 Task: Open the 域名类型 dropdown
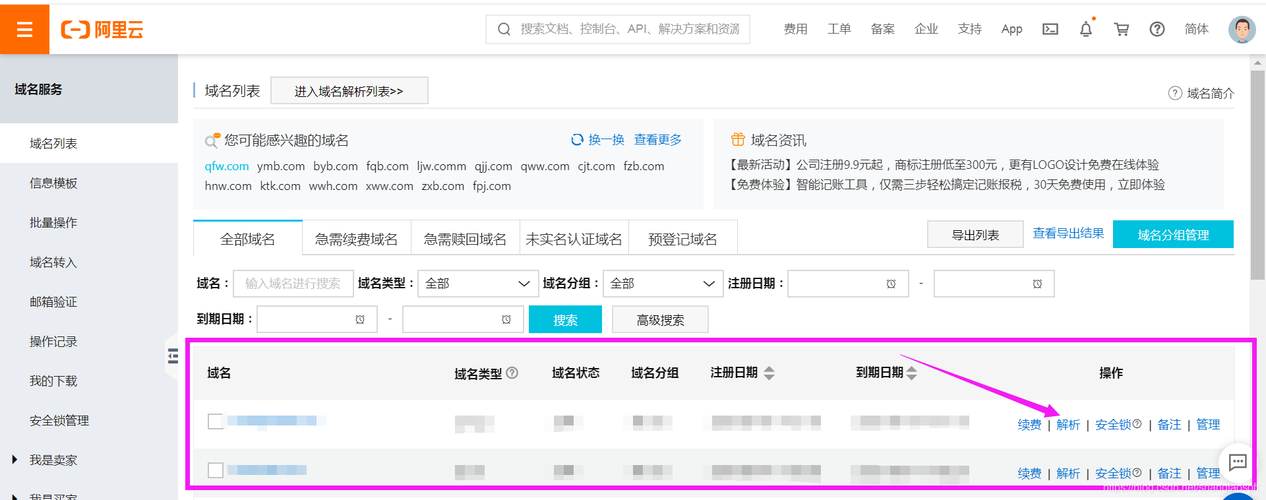pos(477,283)
